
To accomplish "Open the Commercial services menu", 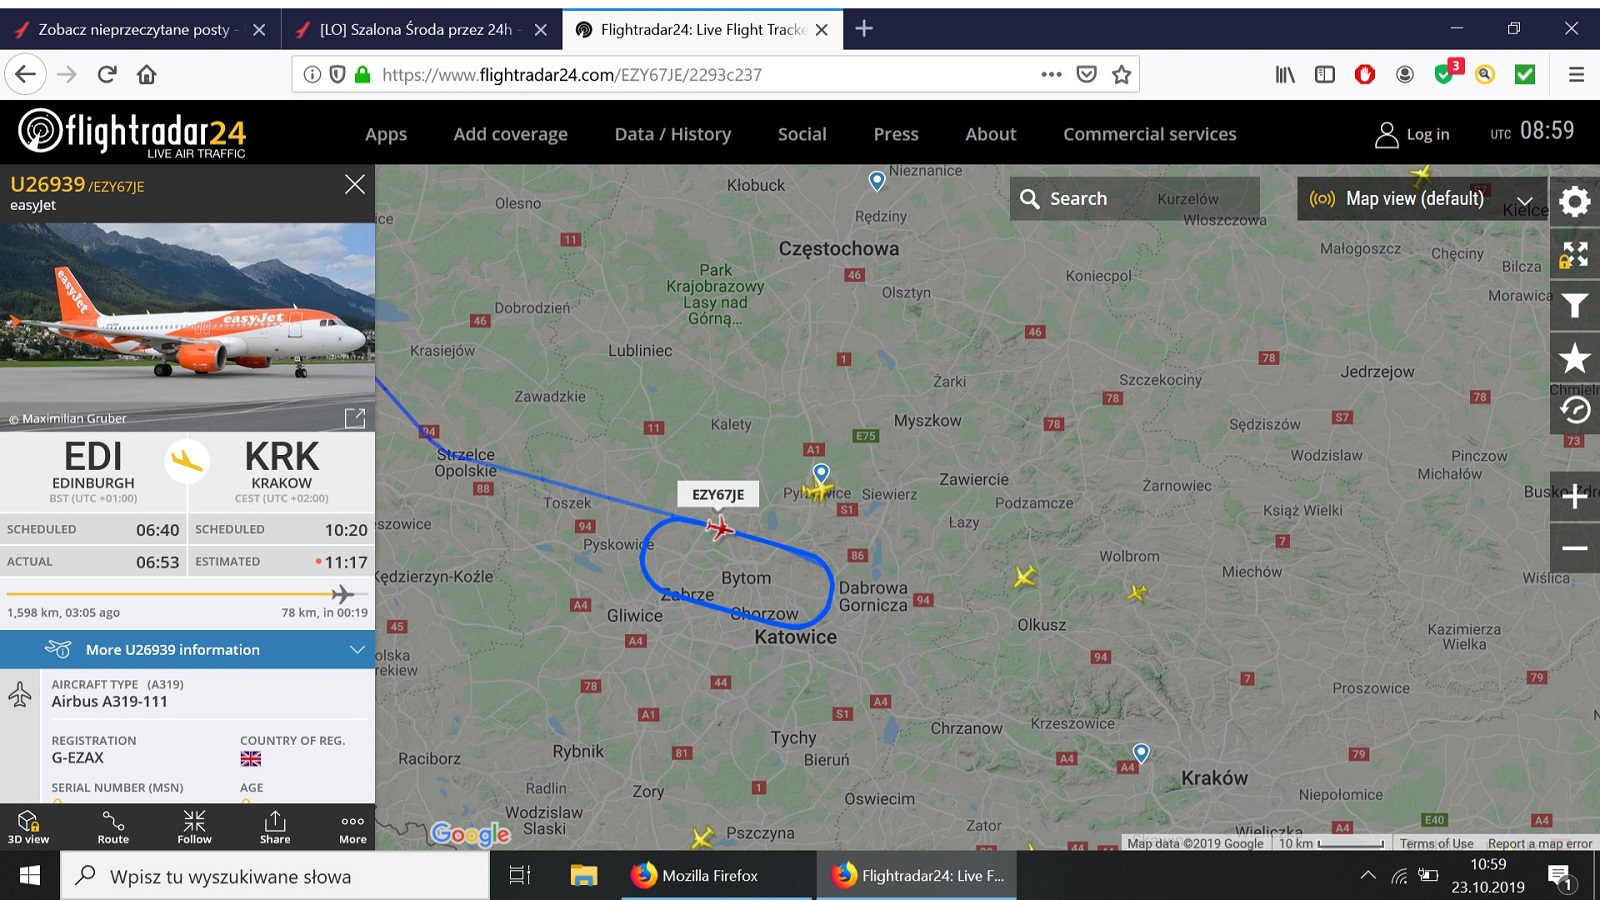I will click(x=1150, y=134).
